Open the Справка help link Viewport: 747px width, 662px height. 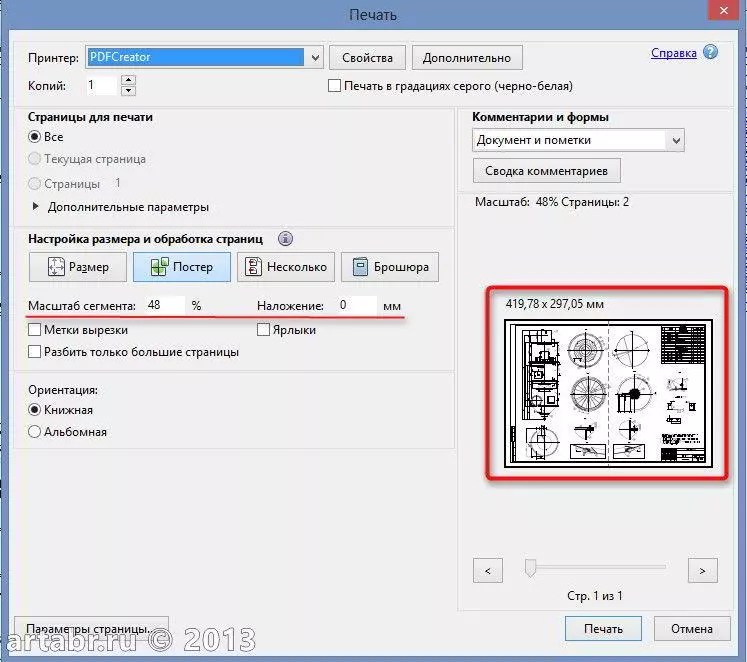[674, 53]
